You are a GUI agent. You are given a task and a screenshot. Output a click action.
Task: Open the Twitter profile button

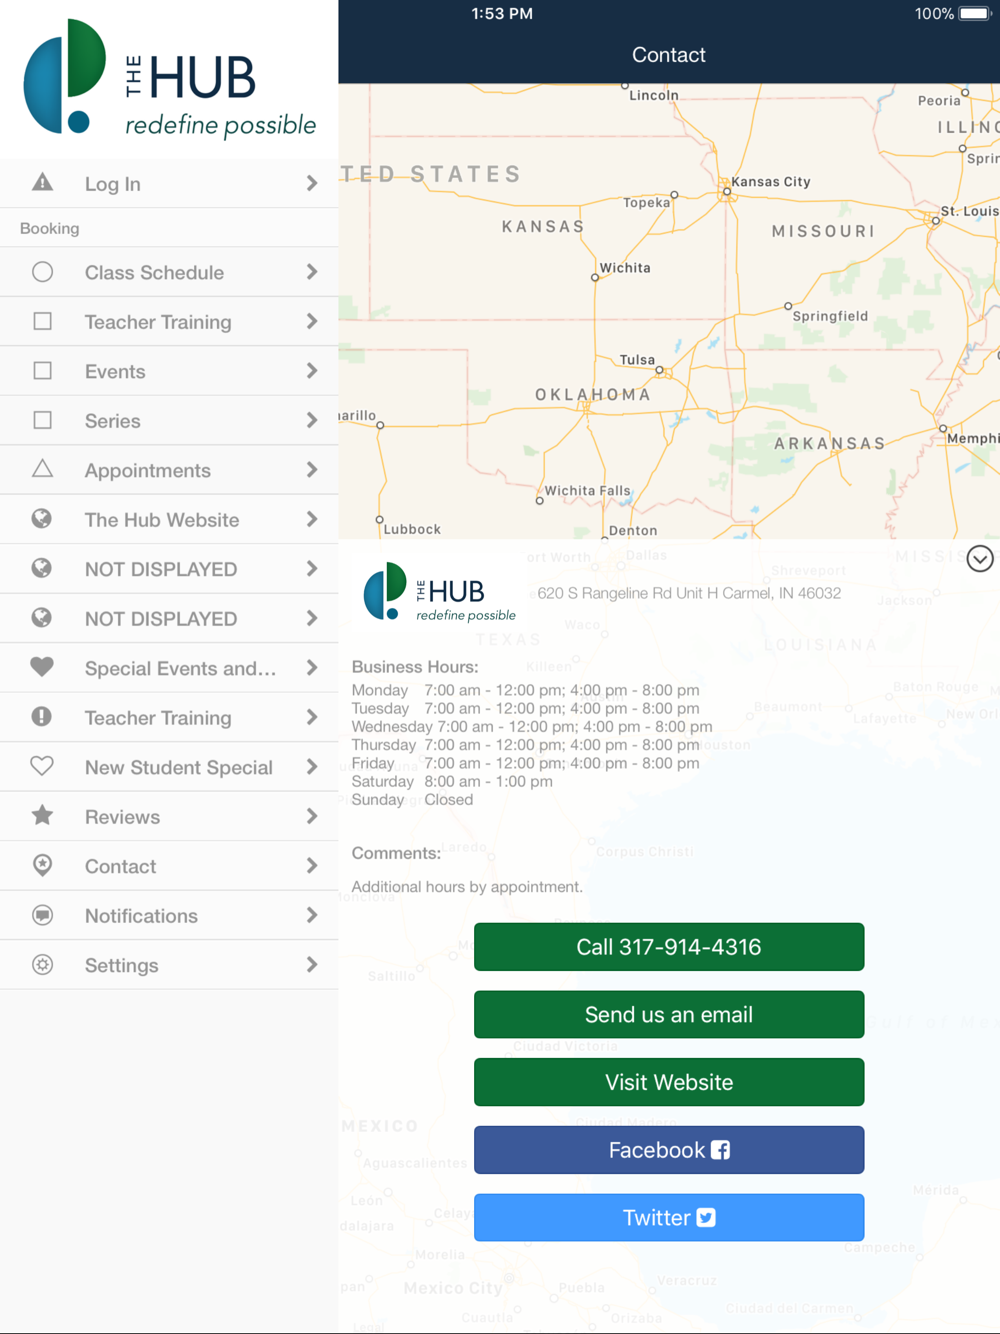669,1218
